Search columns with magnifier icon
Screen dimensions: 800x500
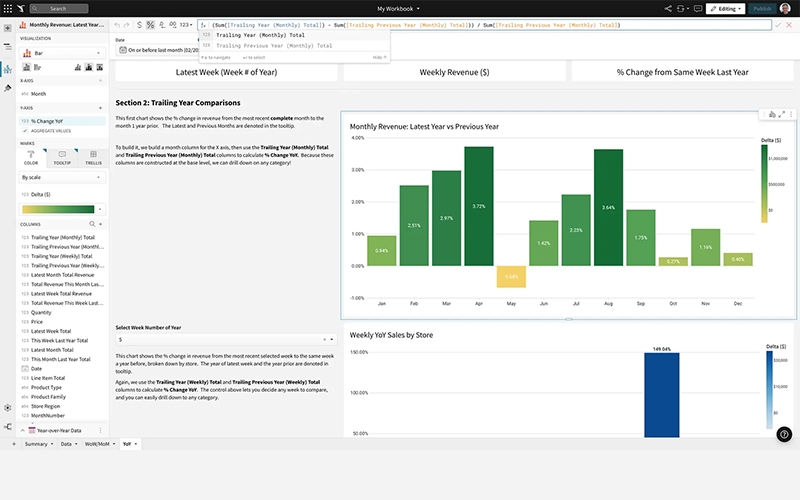(x=93, y=224)
